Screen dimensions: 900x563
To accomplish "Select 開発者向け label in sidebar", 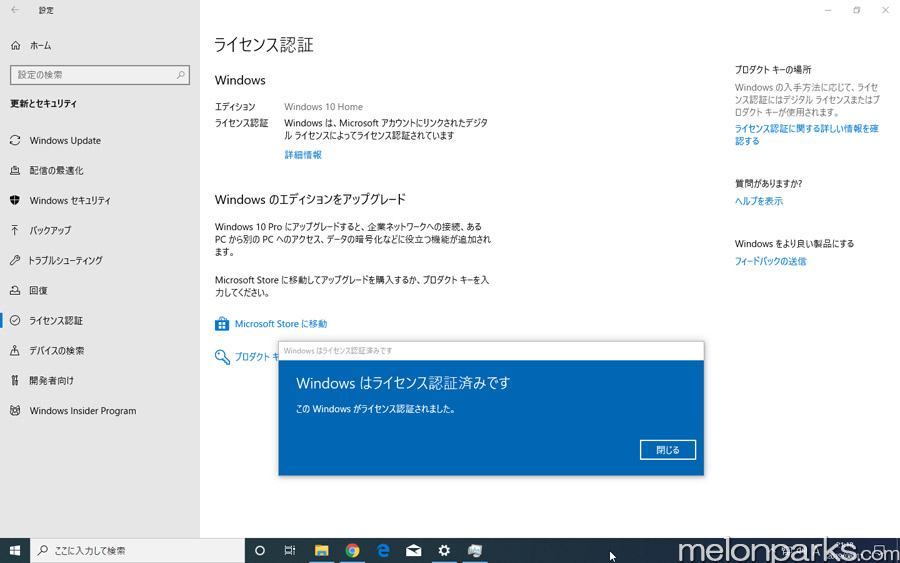I will click(52, 380).
